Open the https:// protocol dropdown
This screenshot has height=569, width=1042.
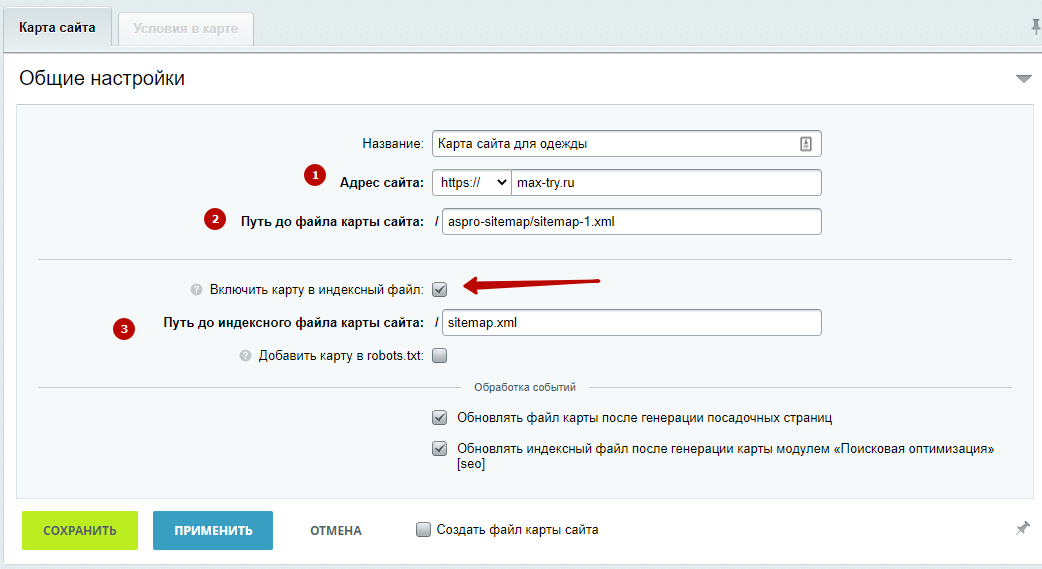(x=472, y=183)
